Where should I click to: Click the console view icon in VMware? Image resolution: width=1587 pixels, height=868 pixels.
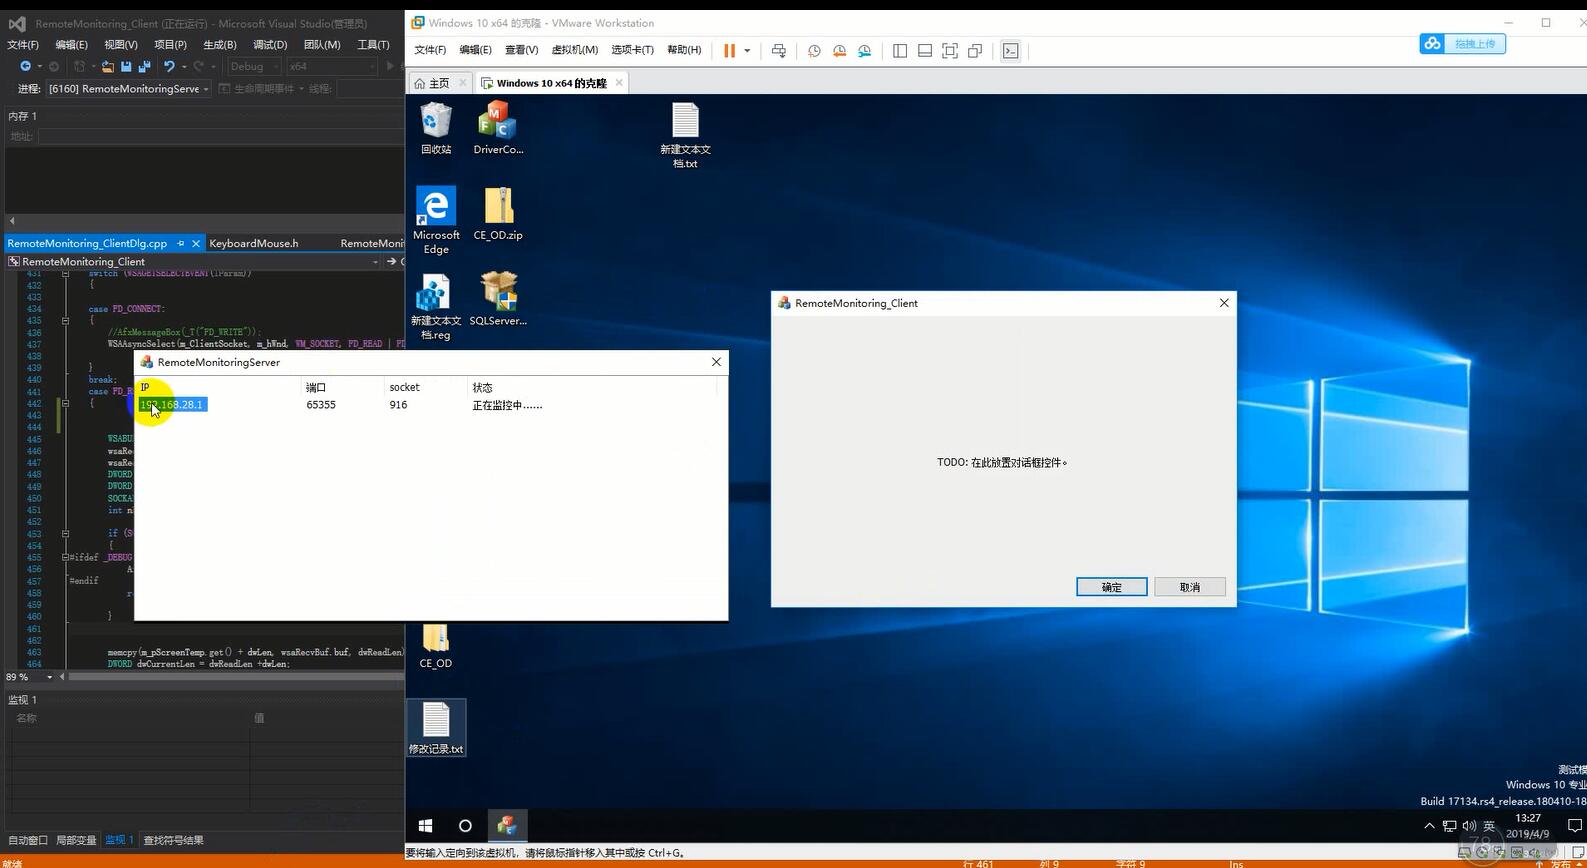pos(1011,51)
